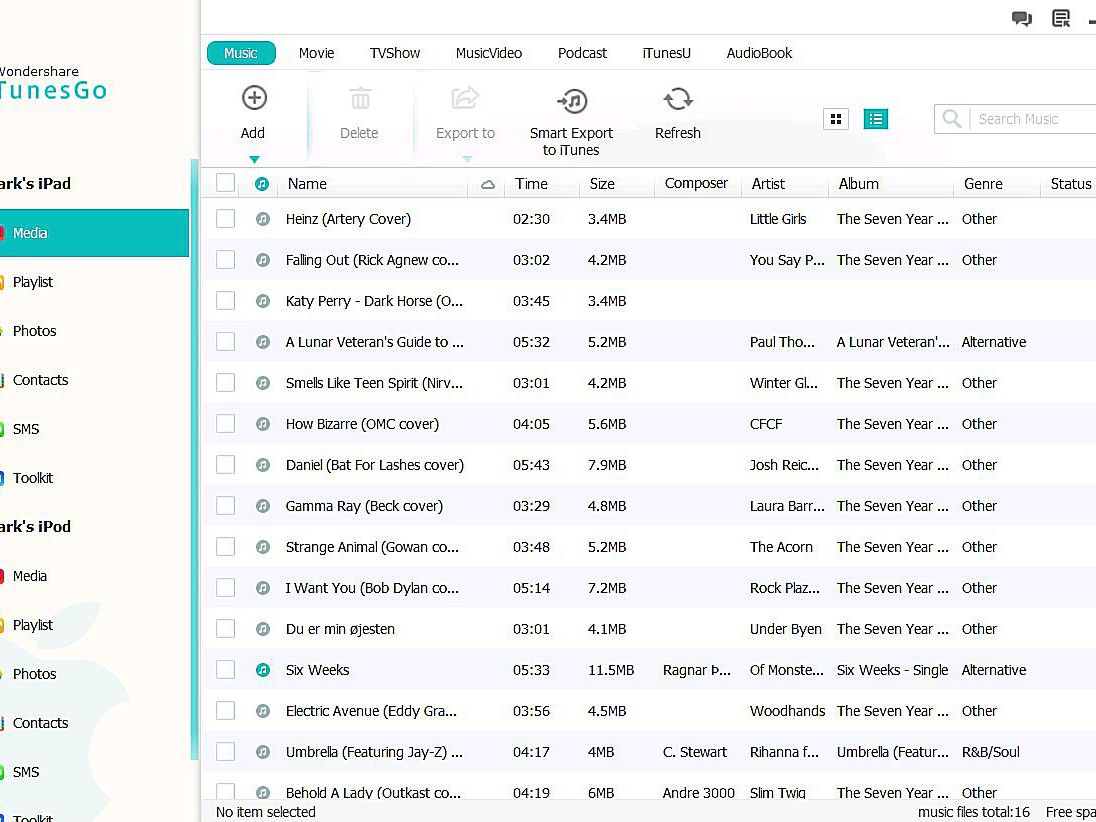Click Smart Export to iTunes icon
The height and width of the screenshot is (822, 1096).
click(x=572, y=101)
